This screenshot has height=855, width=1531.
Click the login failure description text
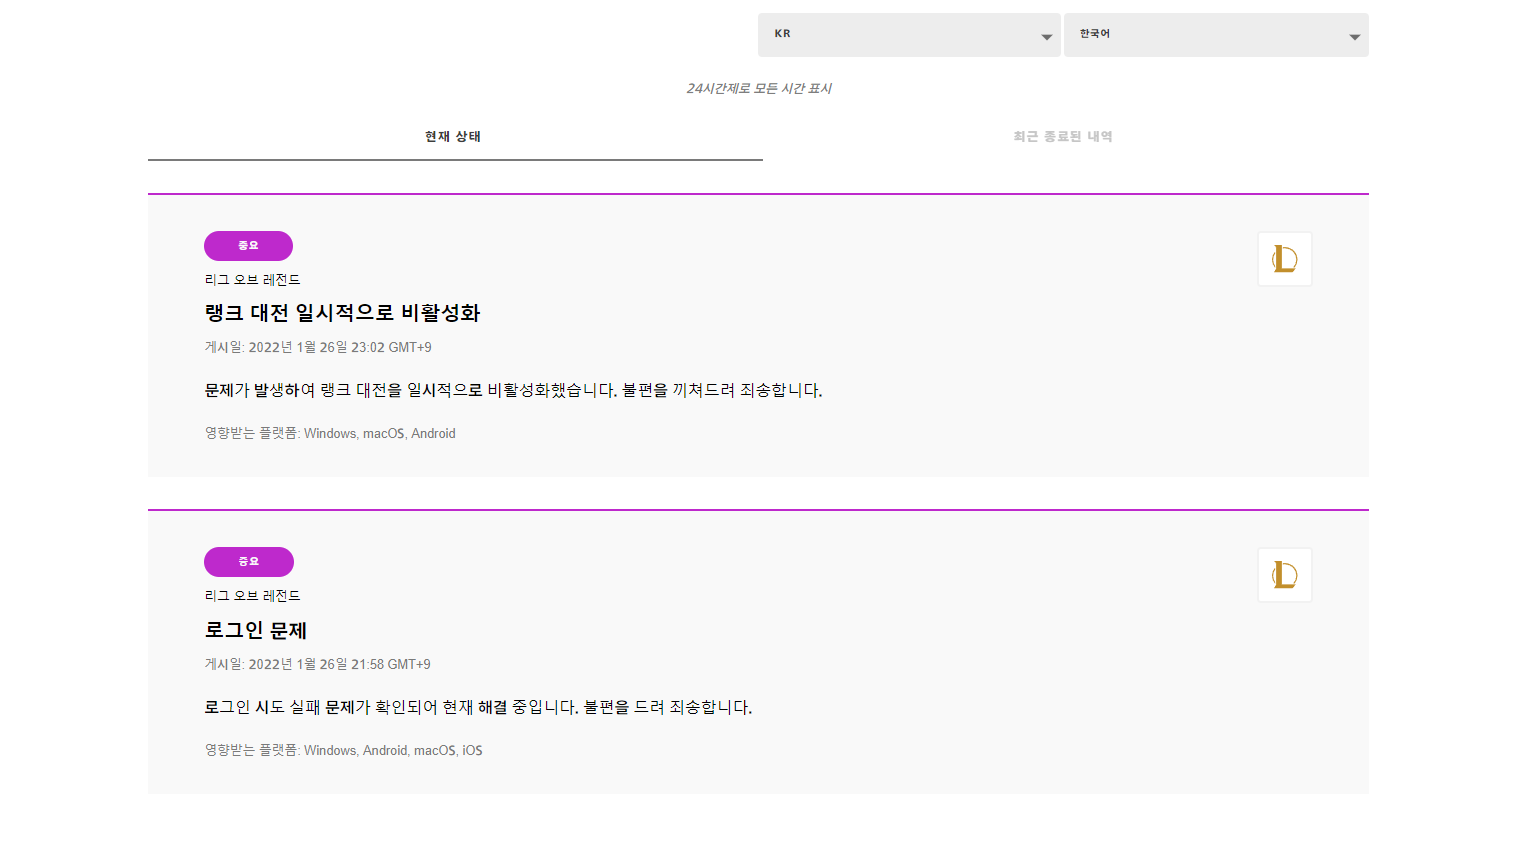(478, 707)
